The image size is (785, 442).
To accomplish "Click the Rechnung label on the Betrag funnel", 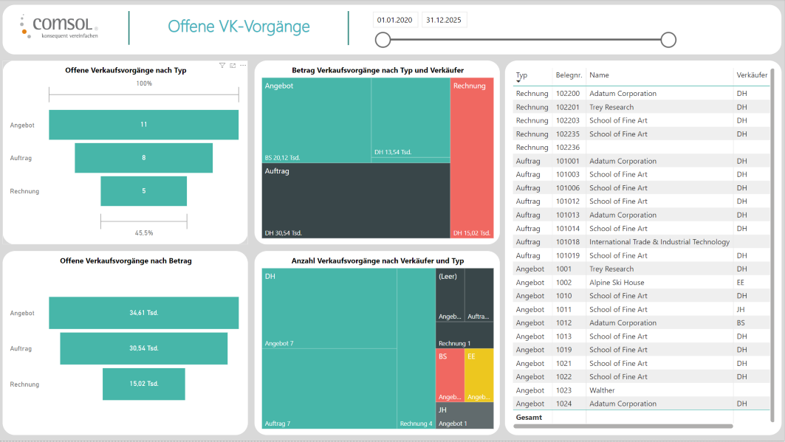I will coord(24,384).
